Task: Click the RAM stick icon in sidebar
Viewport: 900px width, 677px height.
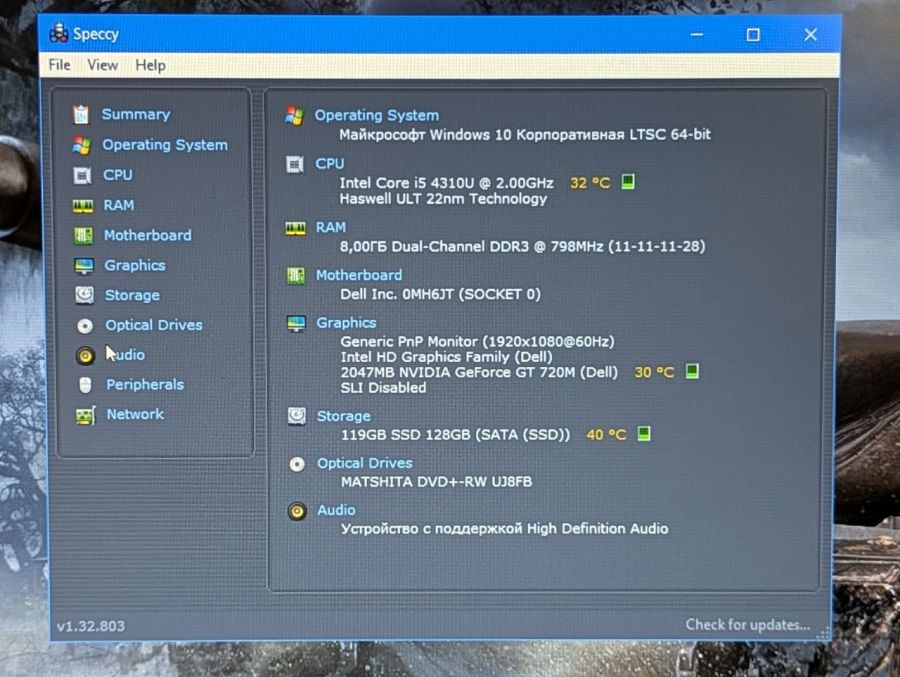Action: (83, 206)
